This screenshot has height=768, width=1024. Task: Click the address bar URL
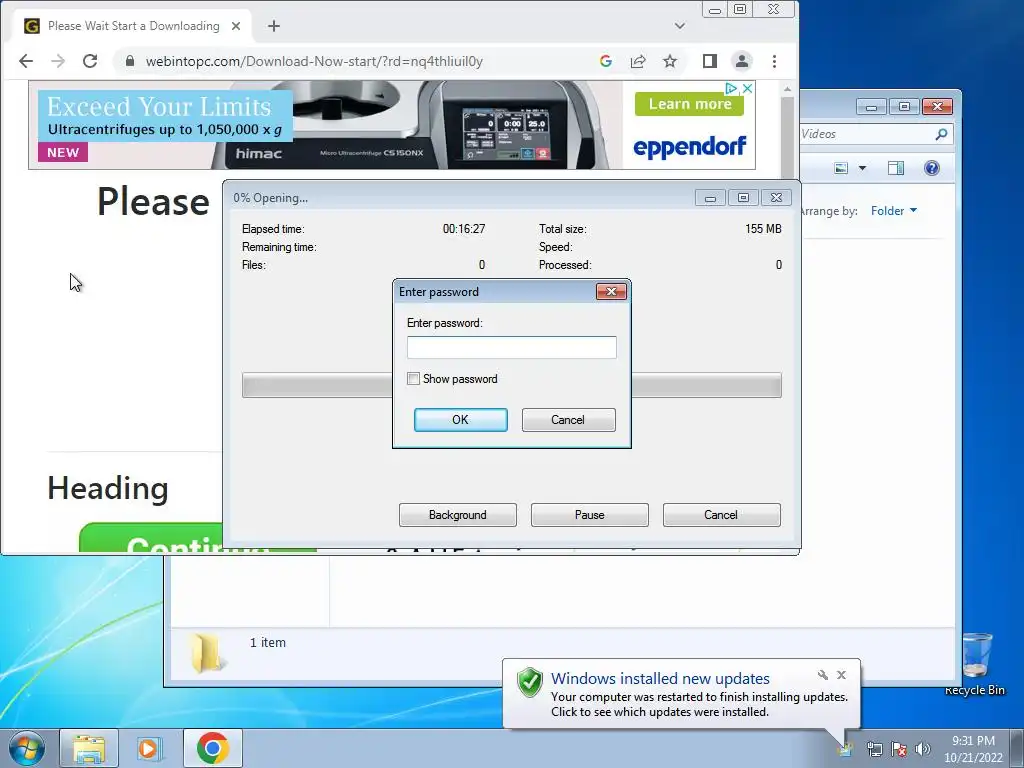pyautogui.click(x=314, y=61)
